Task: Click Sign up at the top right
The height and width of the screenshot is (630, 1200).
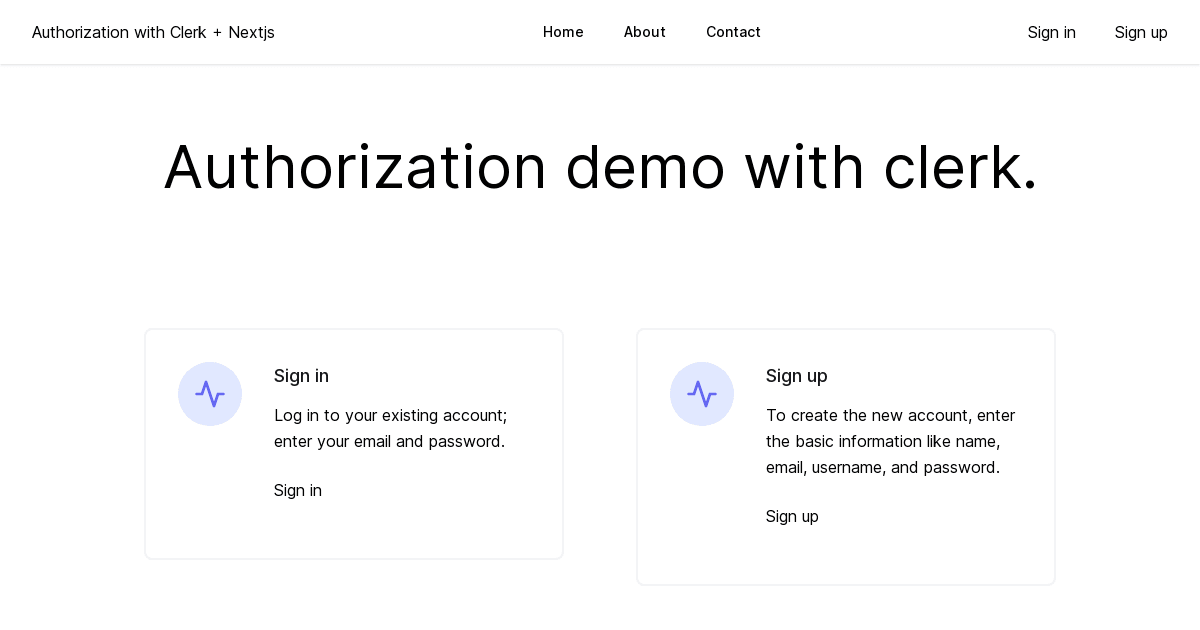Action: pos(1141,32)
